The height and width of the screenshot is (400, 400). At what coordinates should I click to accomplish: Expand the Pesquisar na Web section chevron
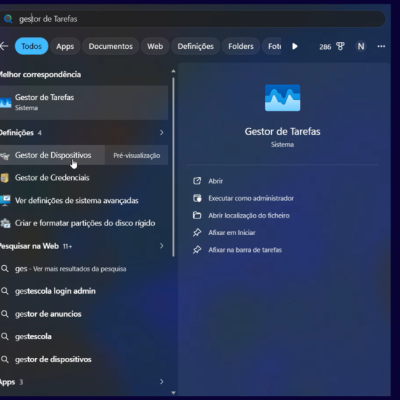click(x=162, y=246)
